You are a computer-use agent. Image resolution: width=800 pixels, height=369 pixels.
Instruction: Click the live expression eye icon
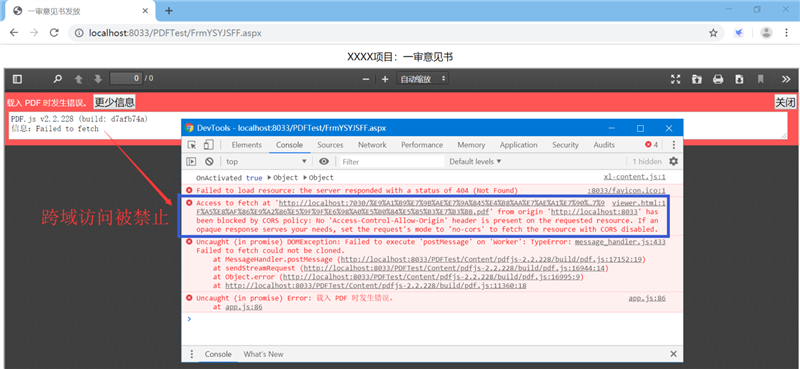[323, 161]
